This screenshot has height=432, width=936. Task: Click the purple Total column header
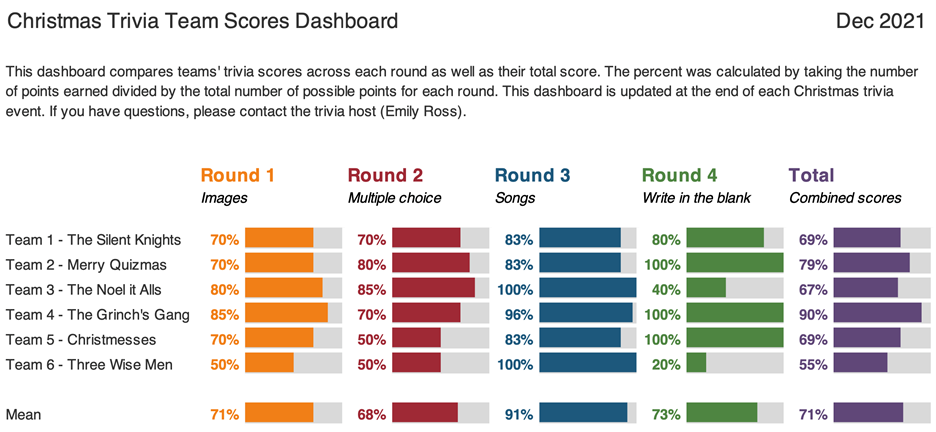(x=811, y=175)
